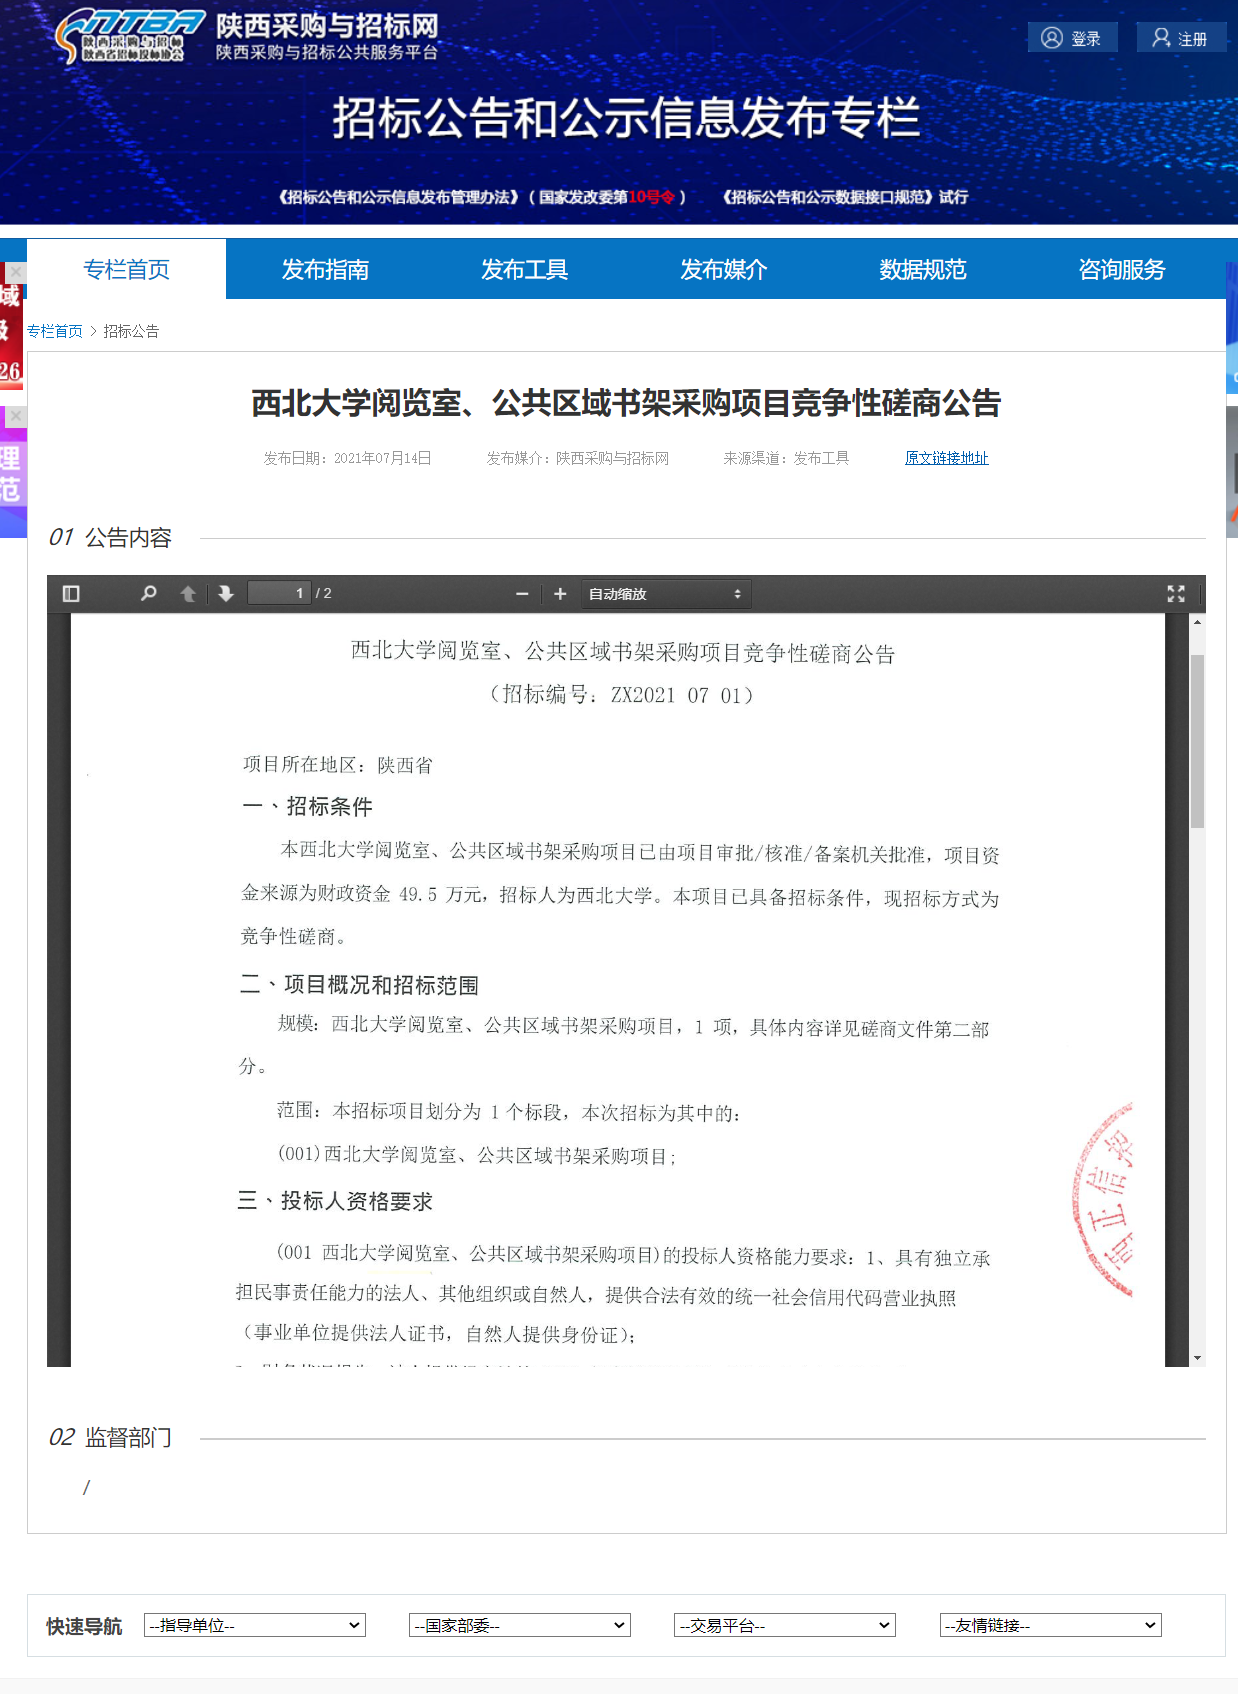Go to previous PDF page arrow
The image size is (1238, 1694).
188,594
